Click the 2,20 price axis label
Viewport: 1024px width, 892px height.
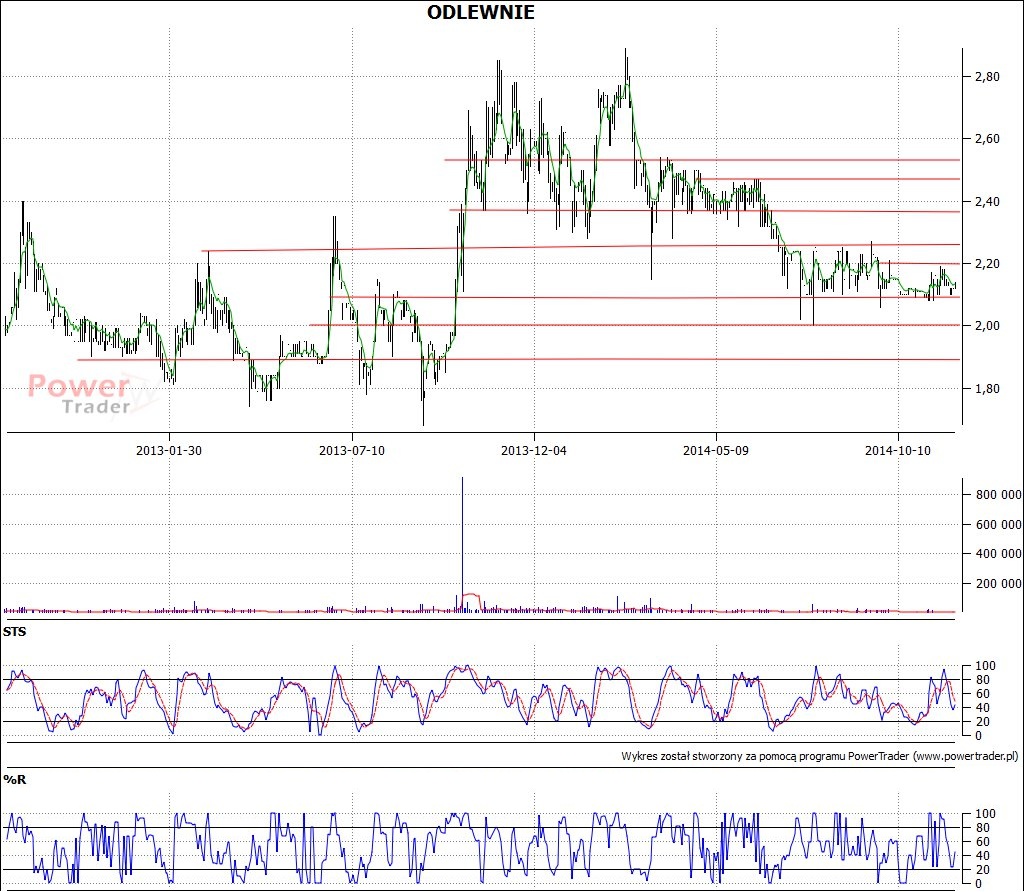[987, 263]
